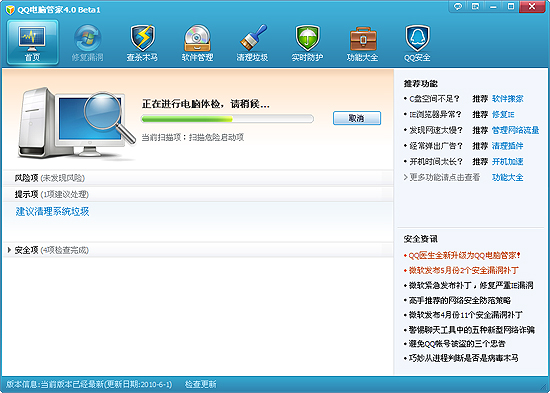The image size is (550, 393).
Task: Click the 安全资讯 panel heading
Action: click(421, 239)
